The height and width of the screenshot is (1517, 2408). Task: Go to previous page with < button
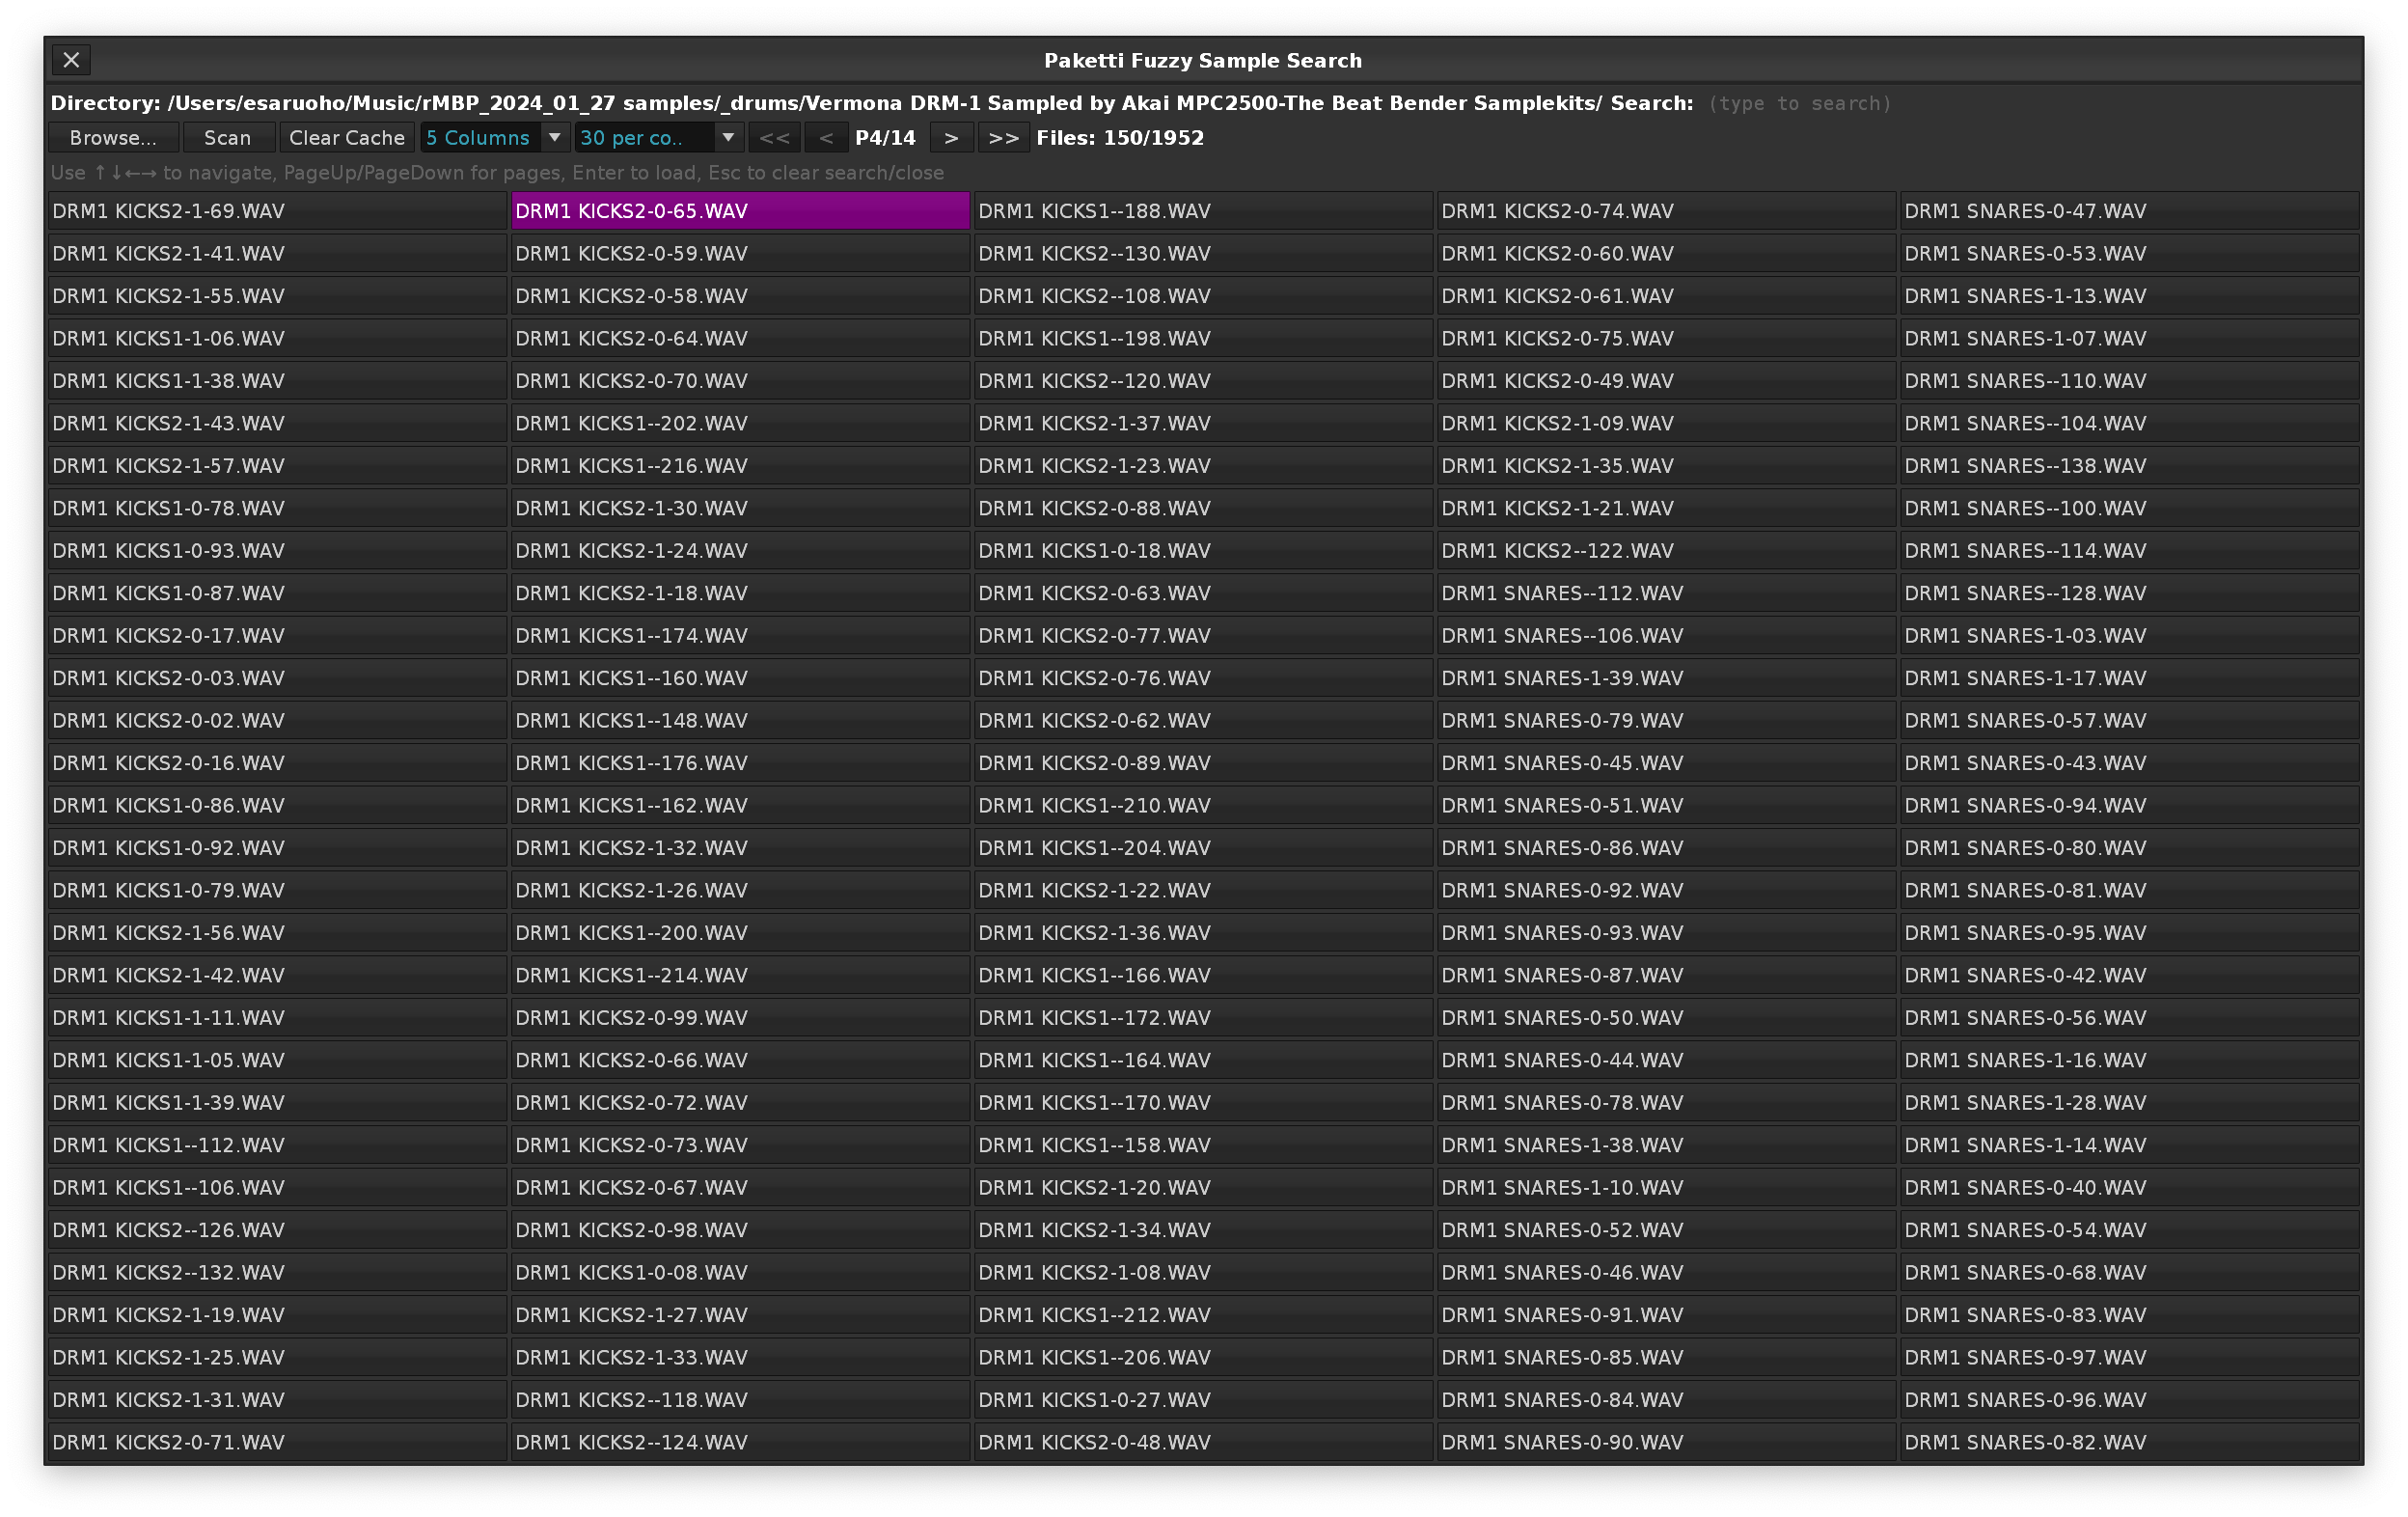[x=826, y=138]
